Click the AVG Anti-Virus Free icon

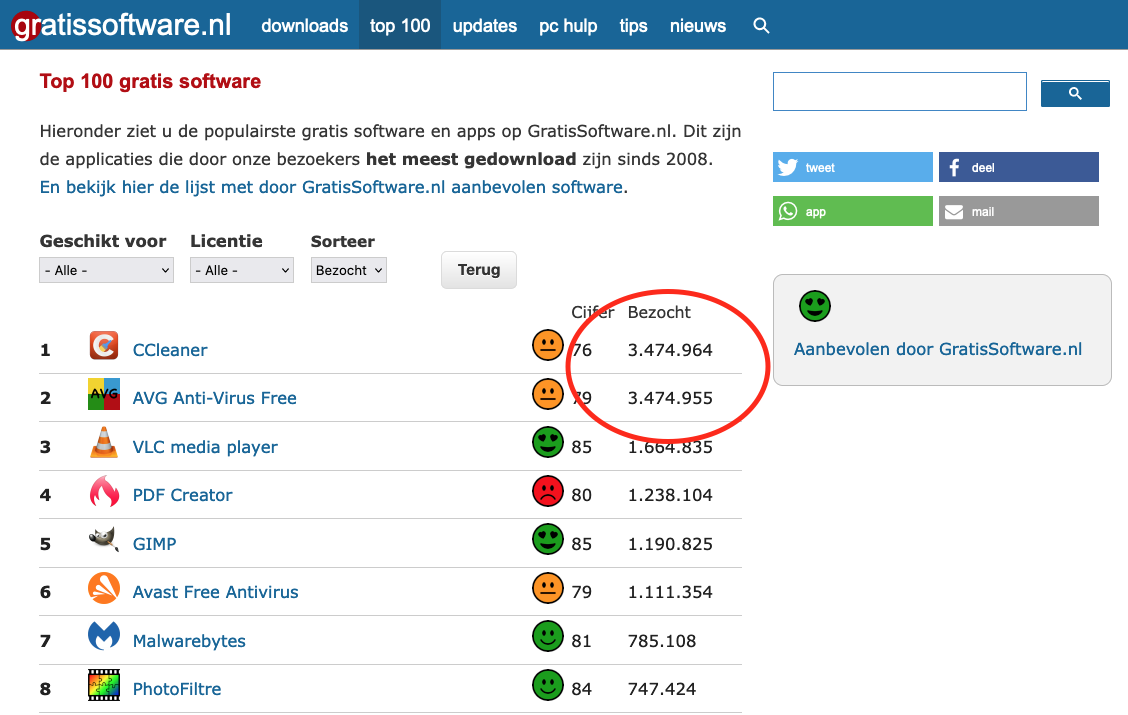[104, 395]
